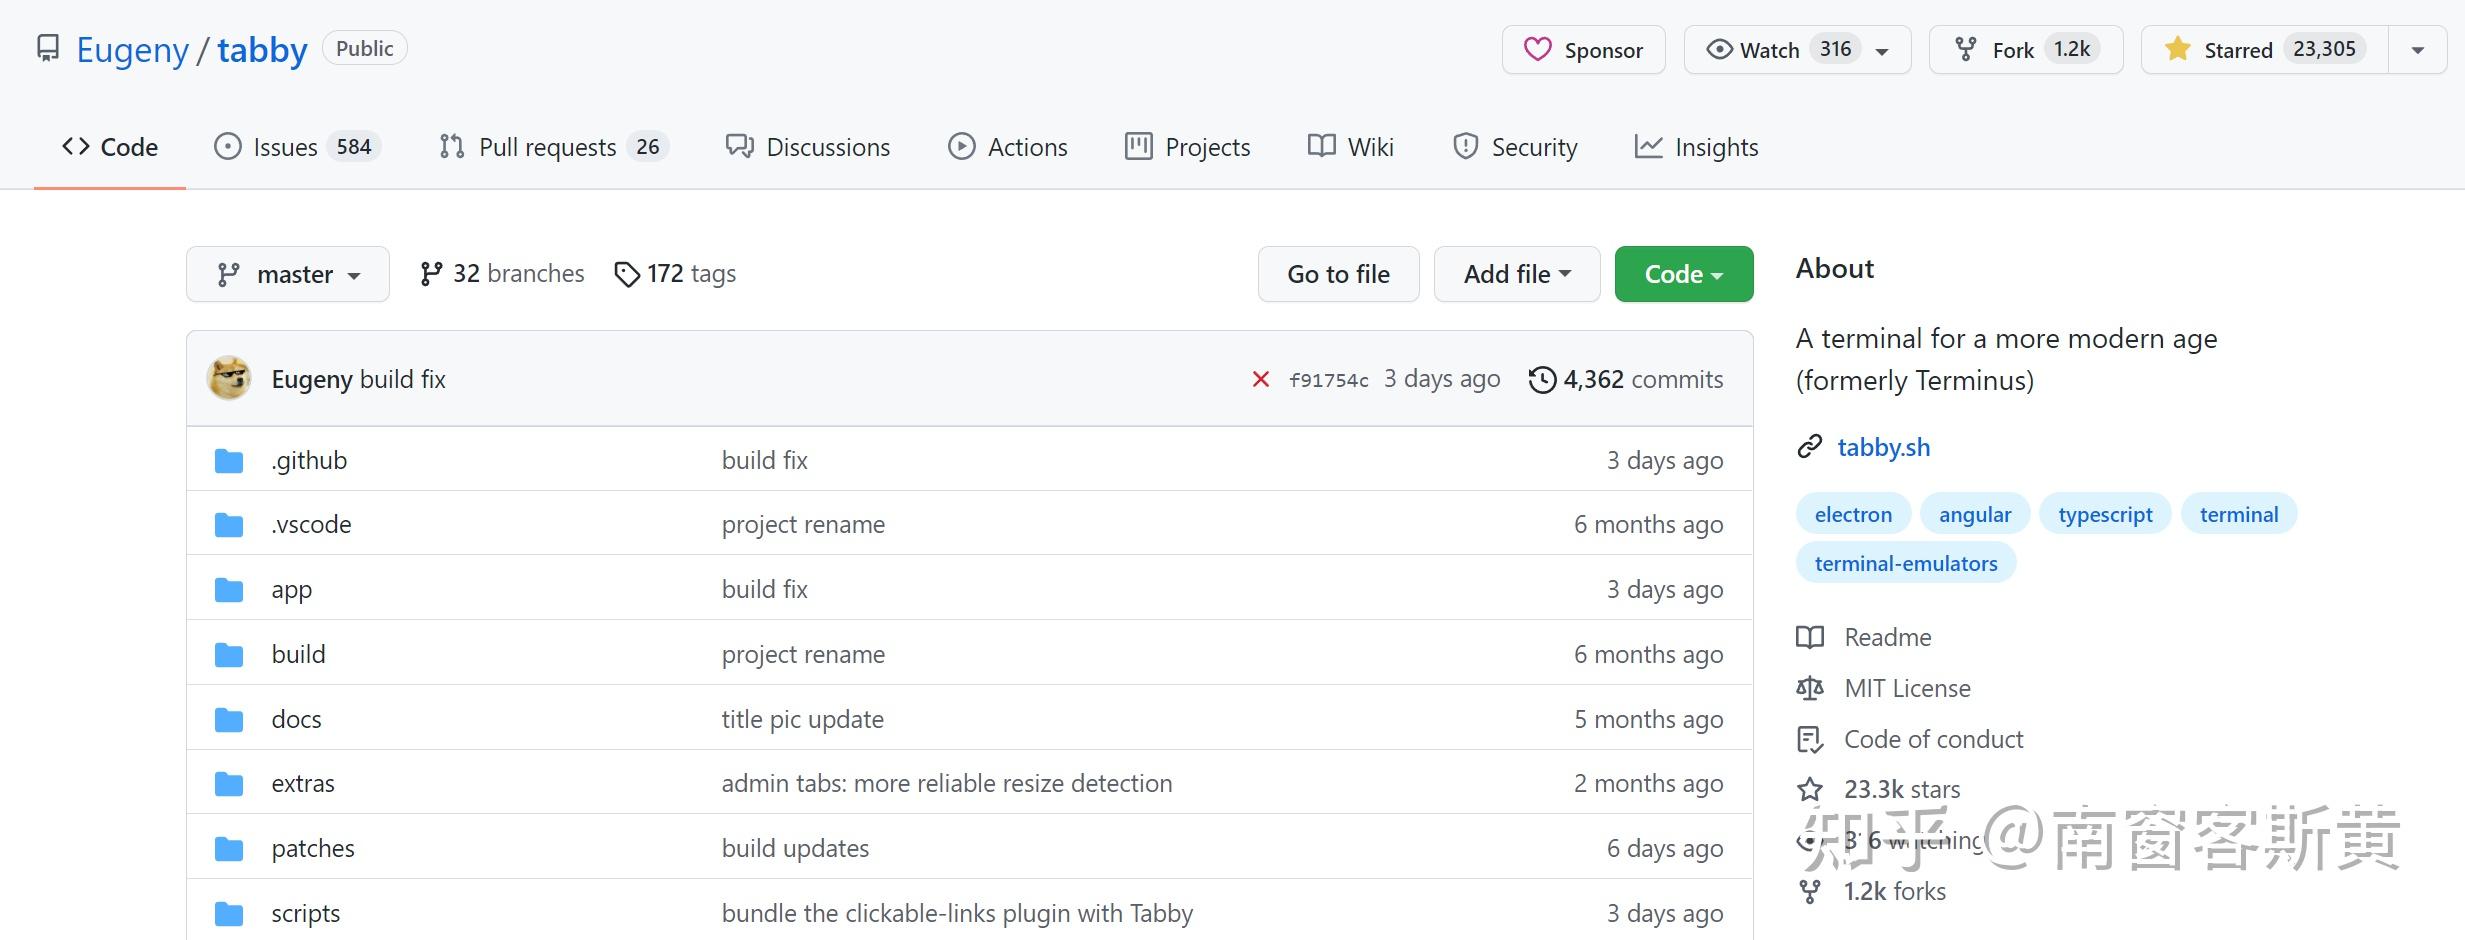Switch to the Code tab
Image resolution: width=2465 pixels, height=940 pixels.
(x=110, y=147)
